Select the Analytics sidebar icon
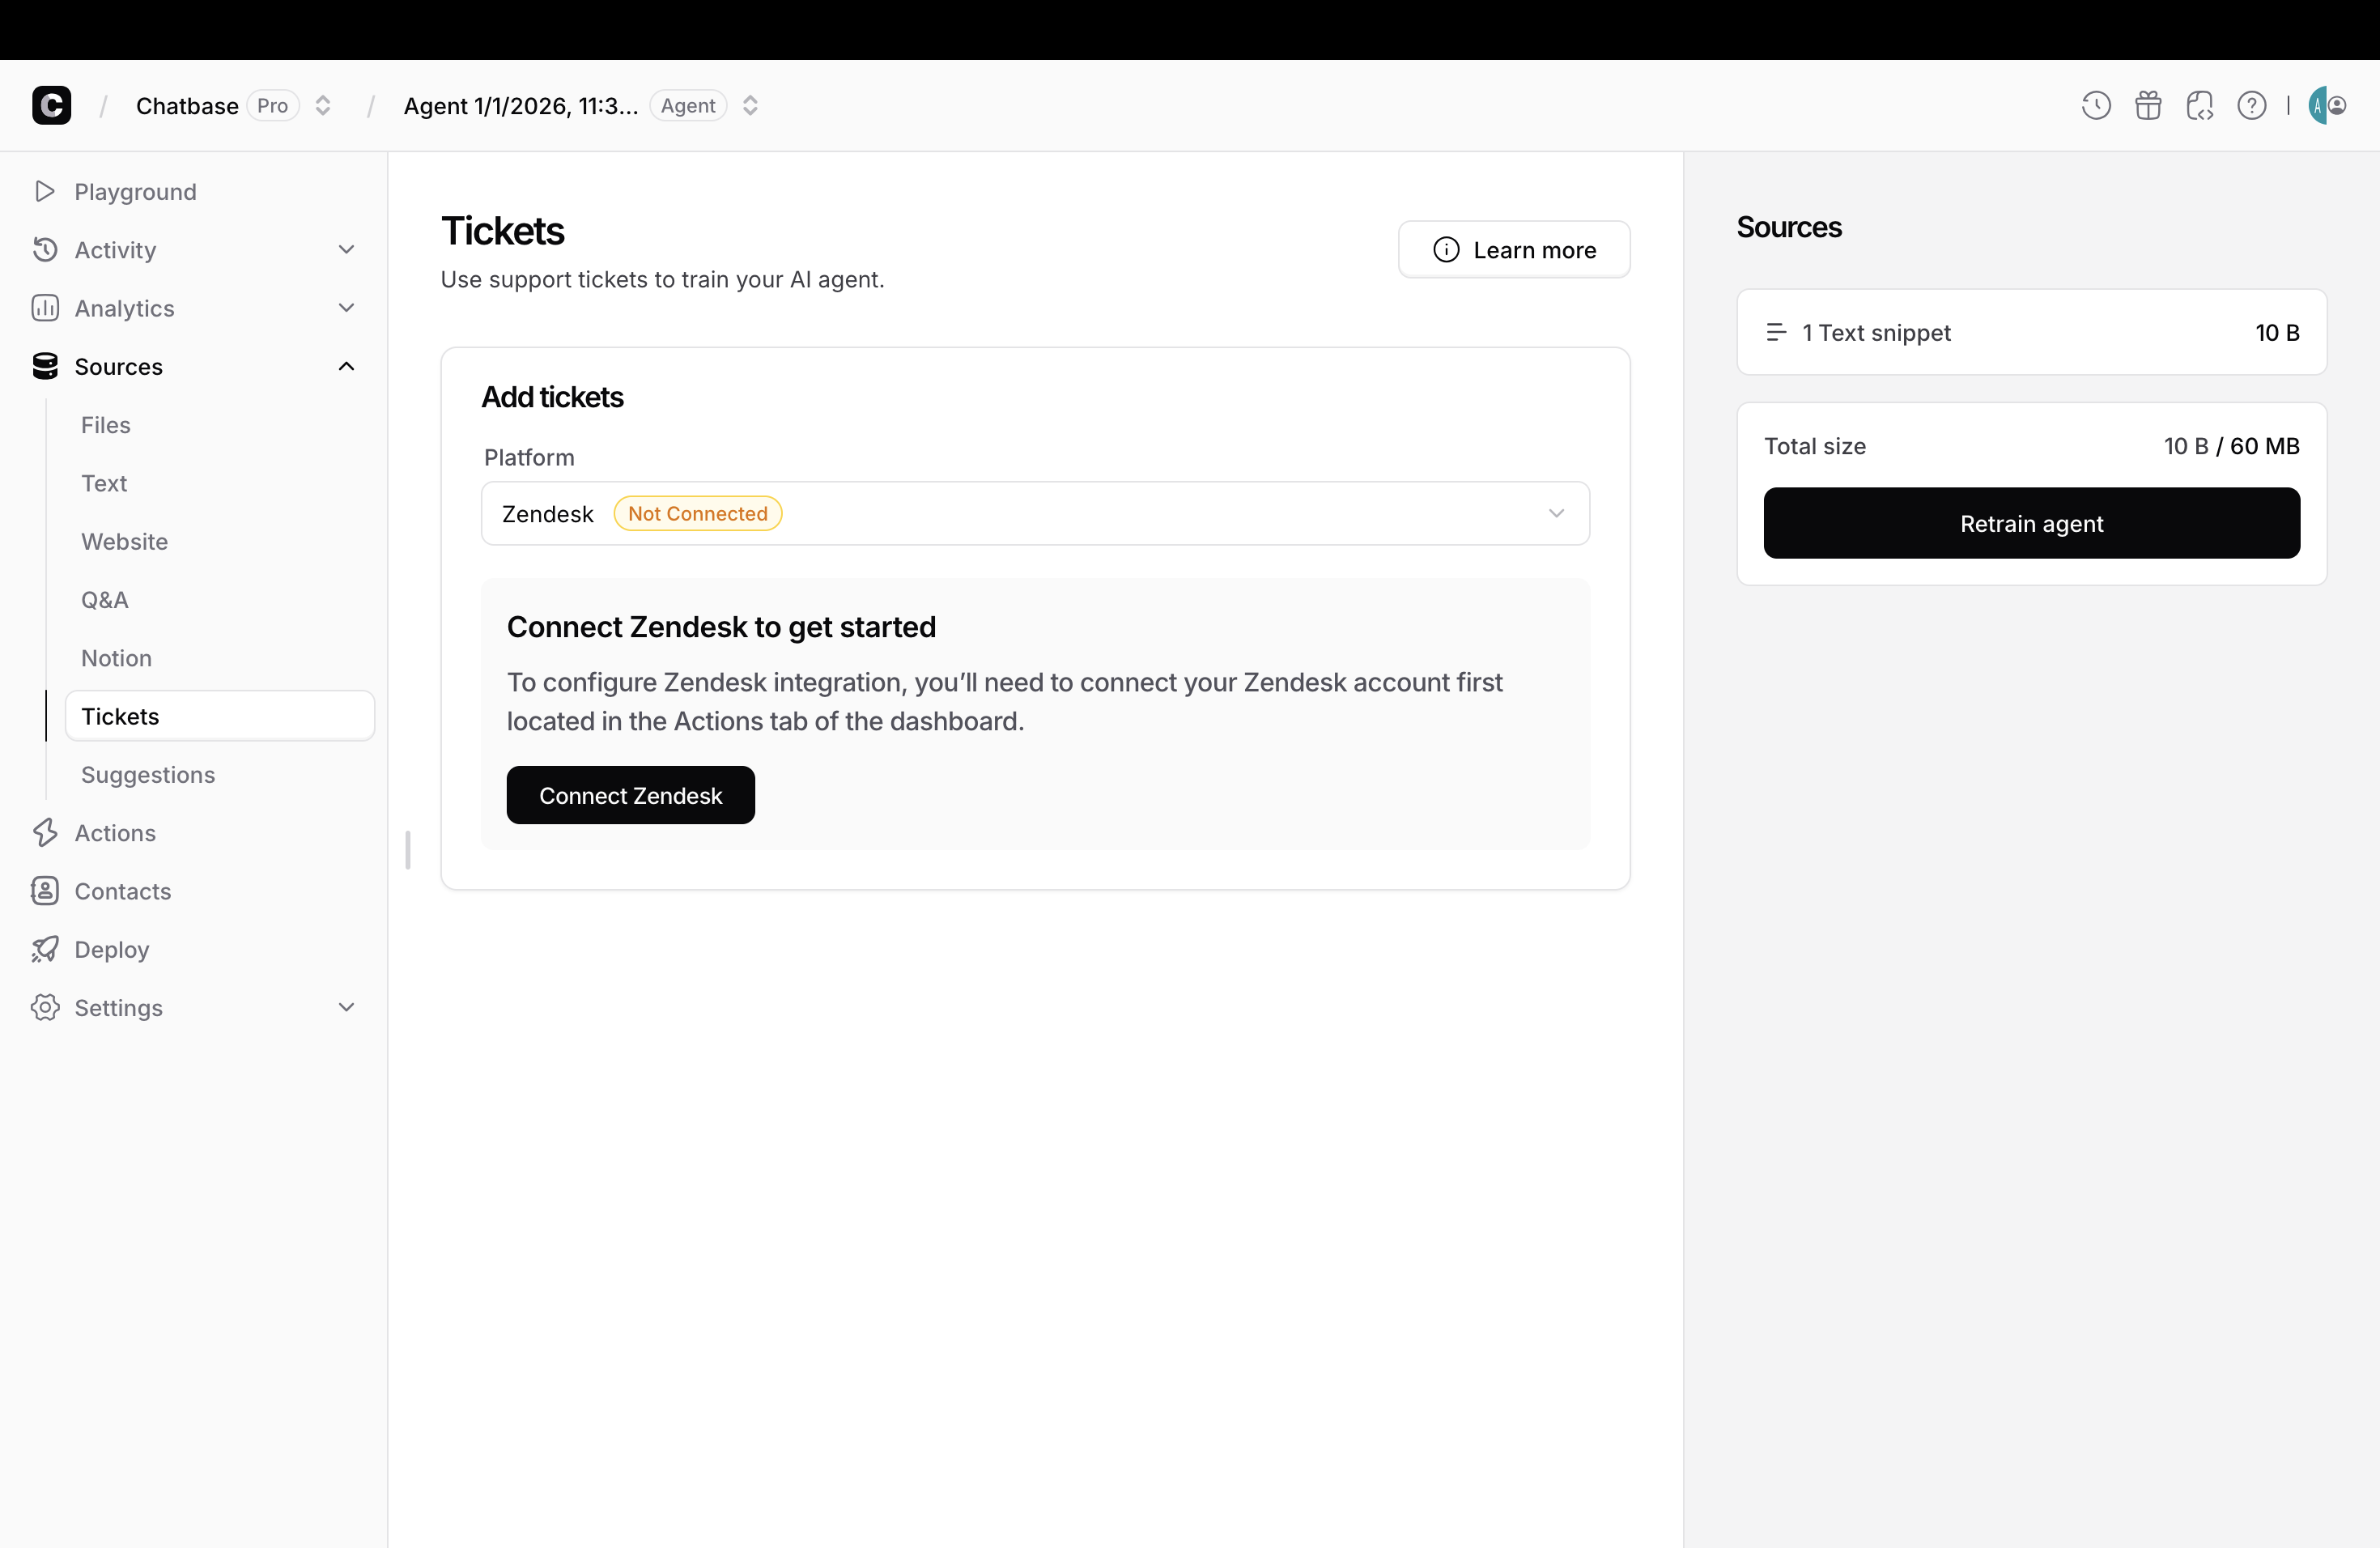The image size is (2380, 1548). click(46, 308)
